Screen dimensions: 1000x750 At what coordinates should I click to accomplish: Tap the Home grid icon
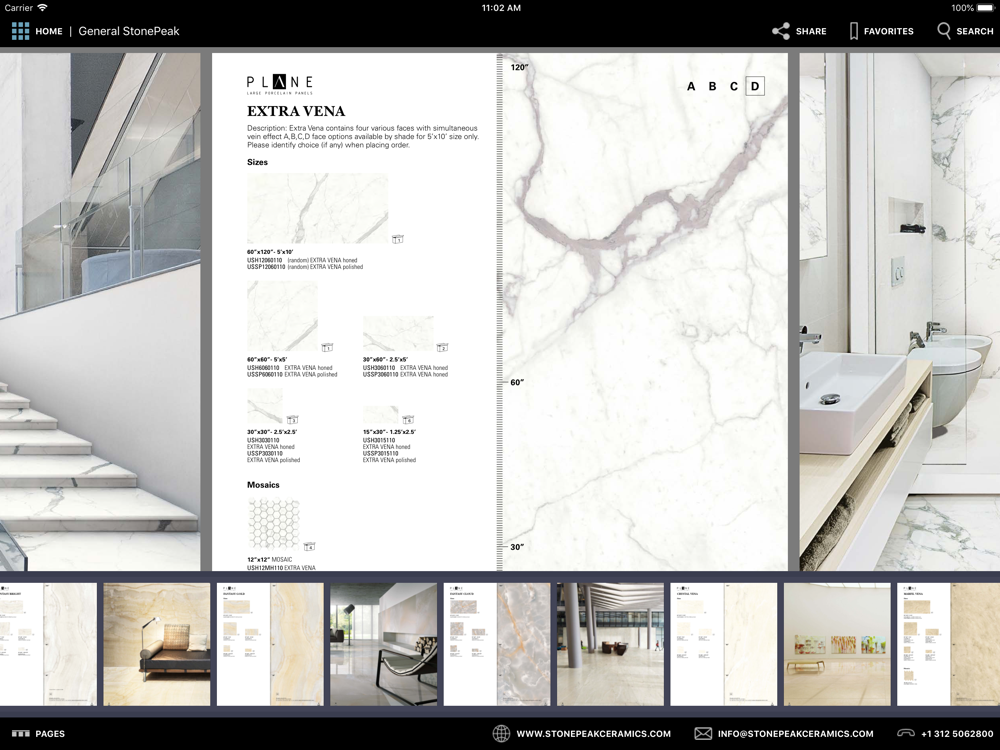click(x=20, y=31)
